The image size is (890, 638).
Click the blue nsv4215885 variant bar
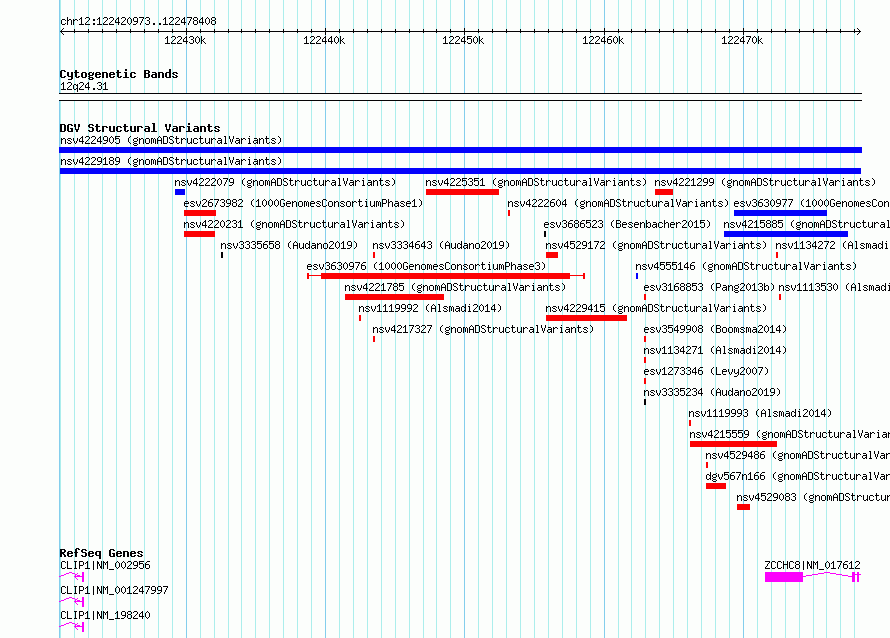(x=786, y=234)
